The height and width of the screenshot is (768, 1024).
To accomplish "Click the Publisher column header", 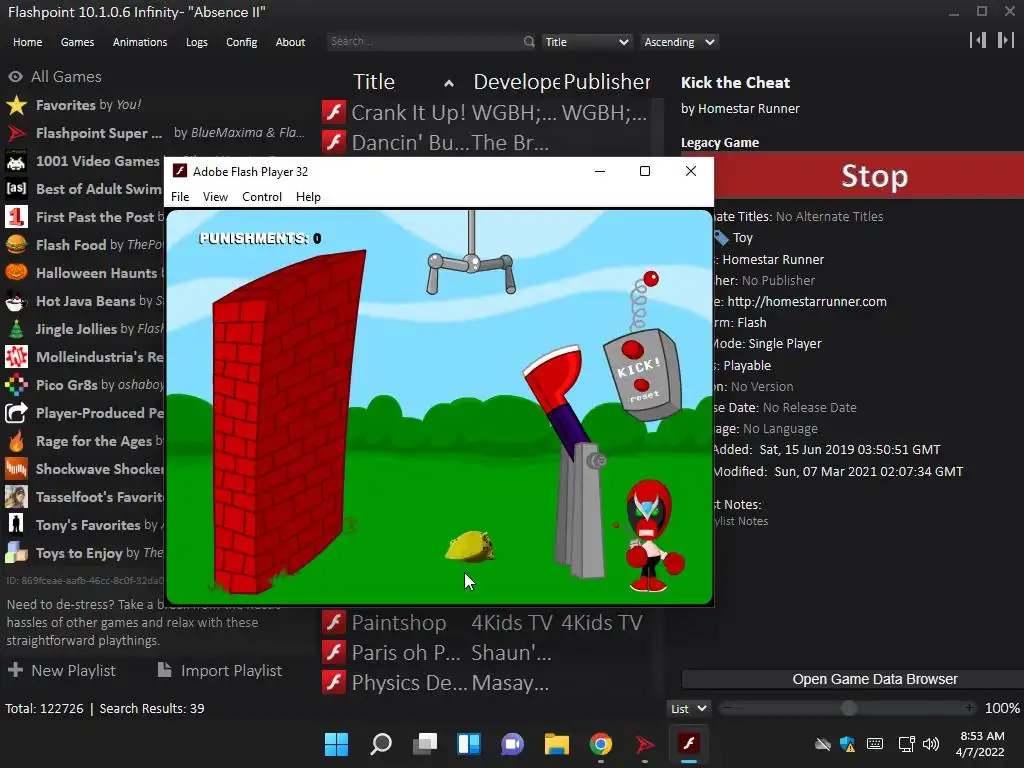I will 607,82.
